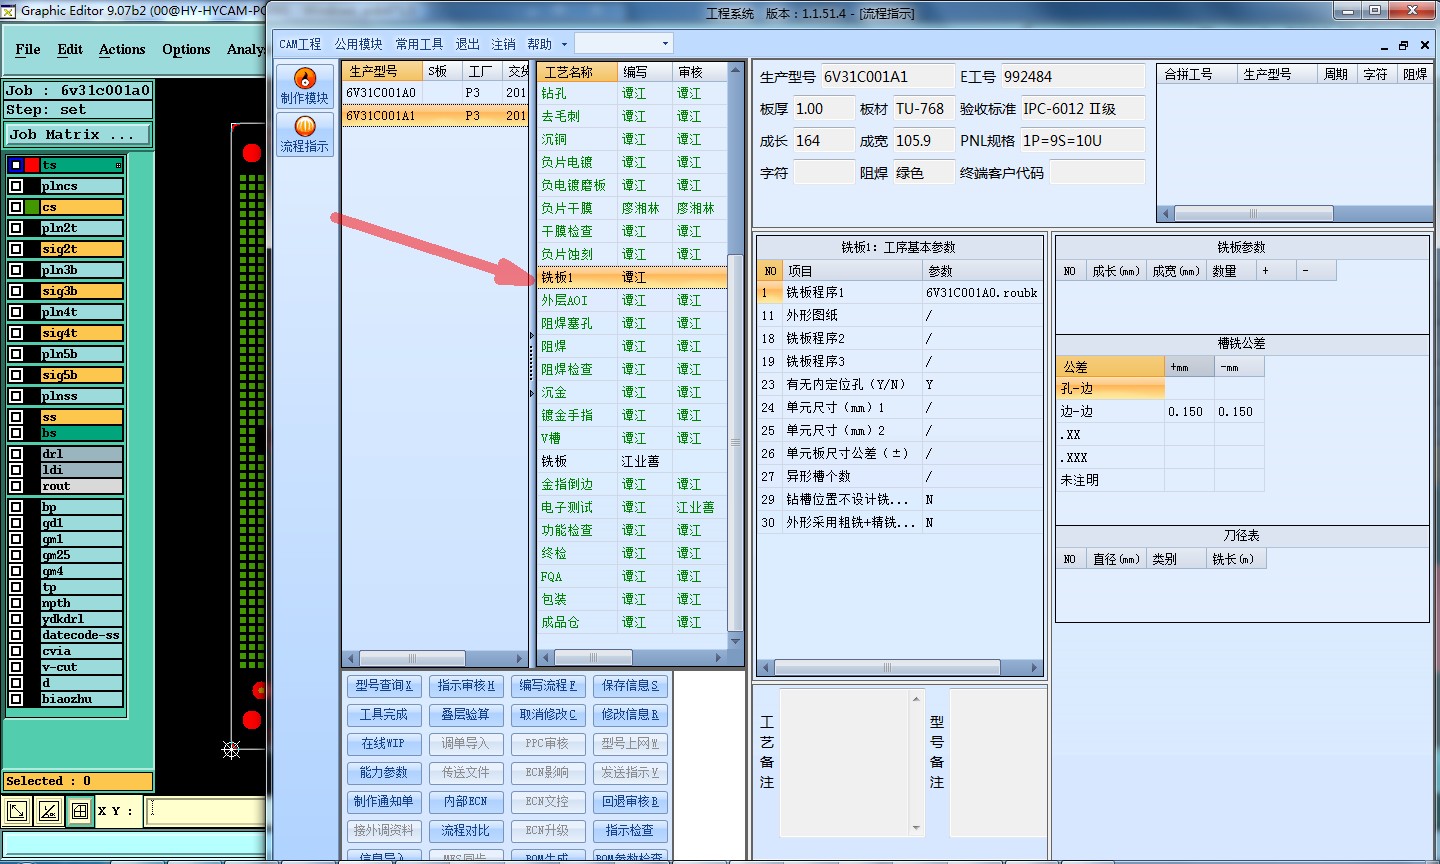Click left arrow of 合拼工号 table scrollbar
Image resolution: width=1440 pixels, height=864 pixels.
tap(1165, 214)
